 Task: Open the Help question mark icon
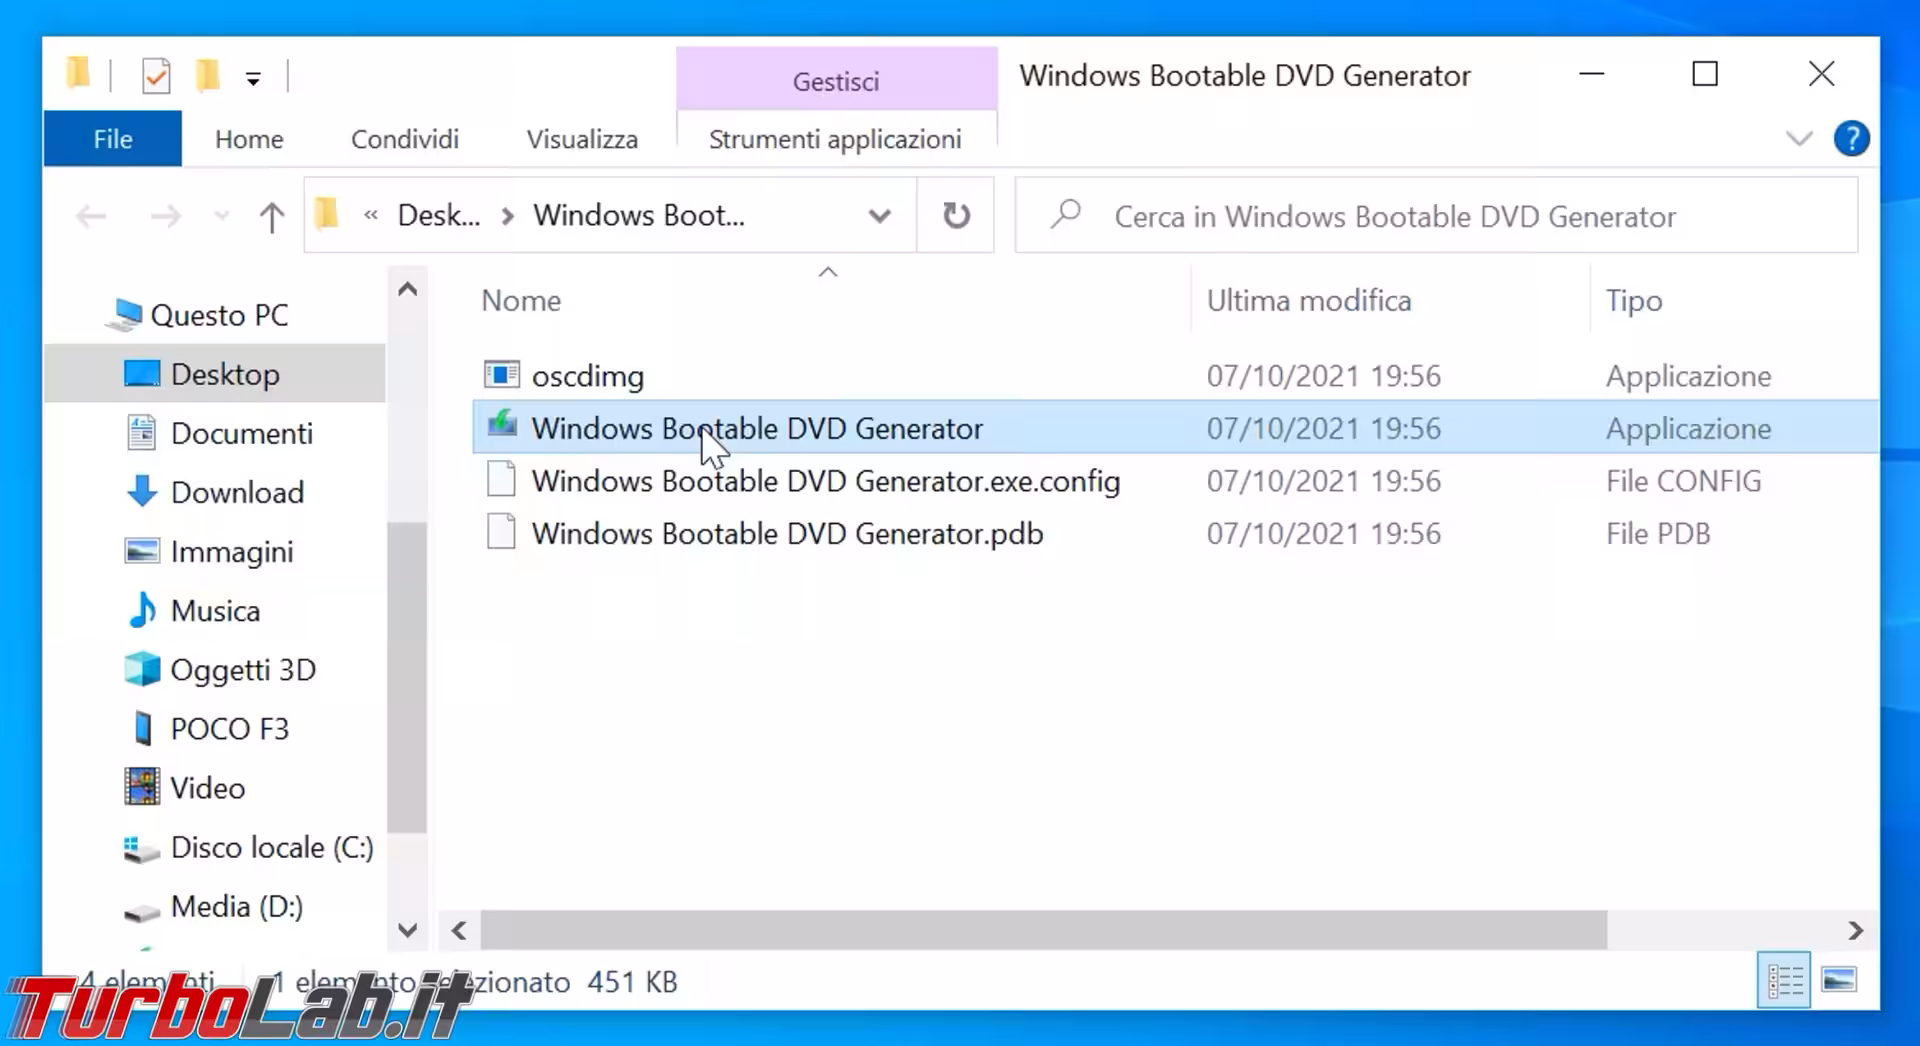click(1851, 139)
